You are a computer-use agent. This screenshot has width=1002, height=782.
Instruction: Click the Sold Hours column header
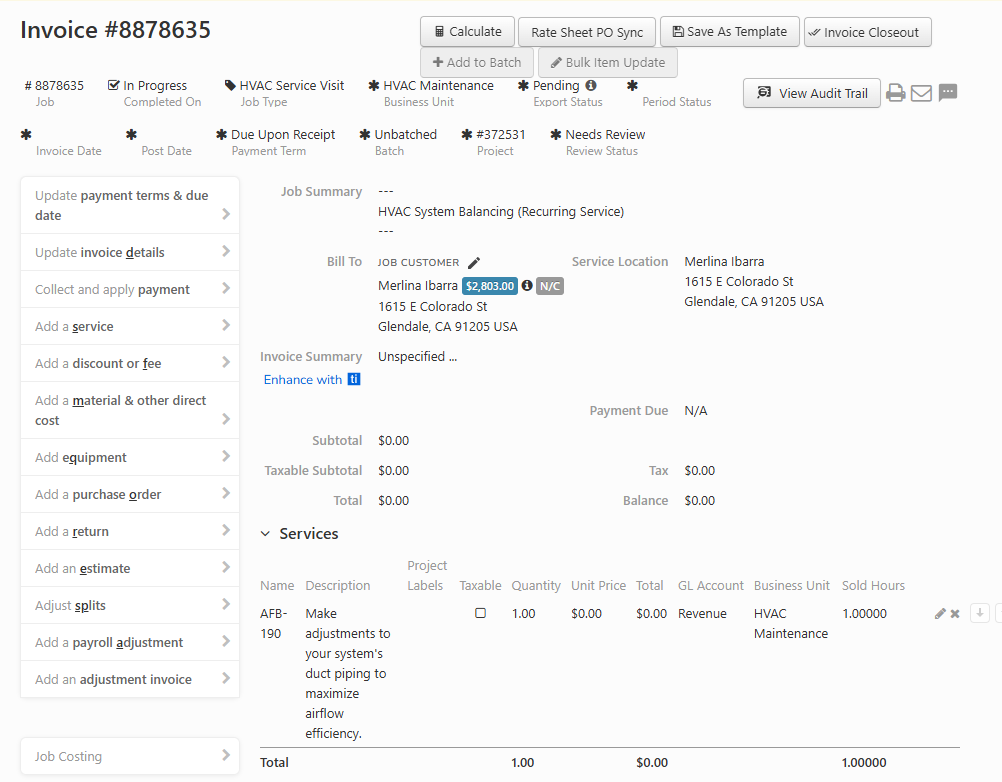[873, 585]
